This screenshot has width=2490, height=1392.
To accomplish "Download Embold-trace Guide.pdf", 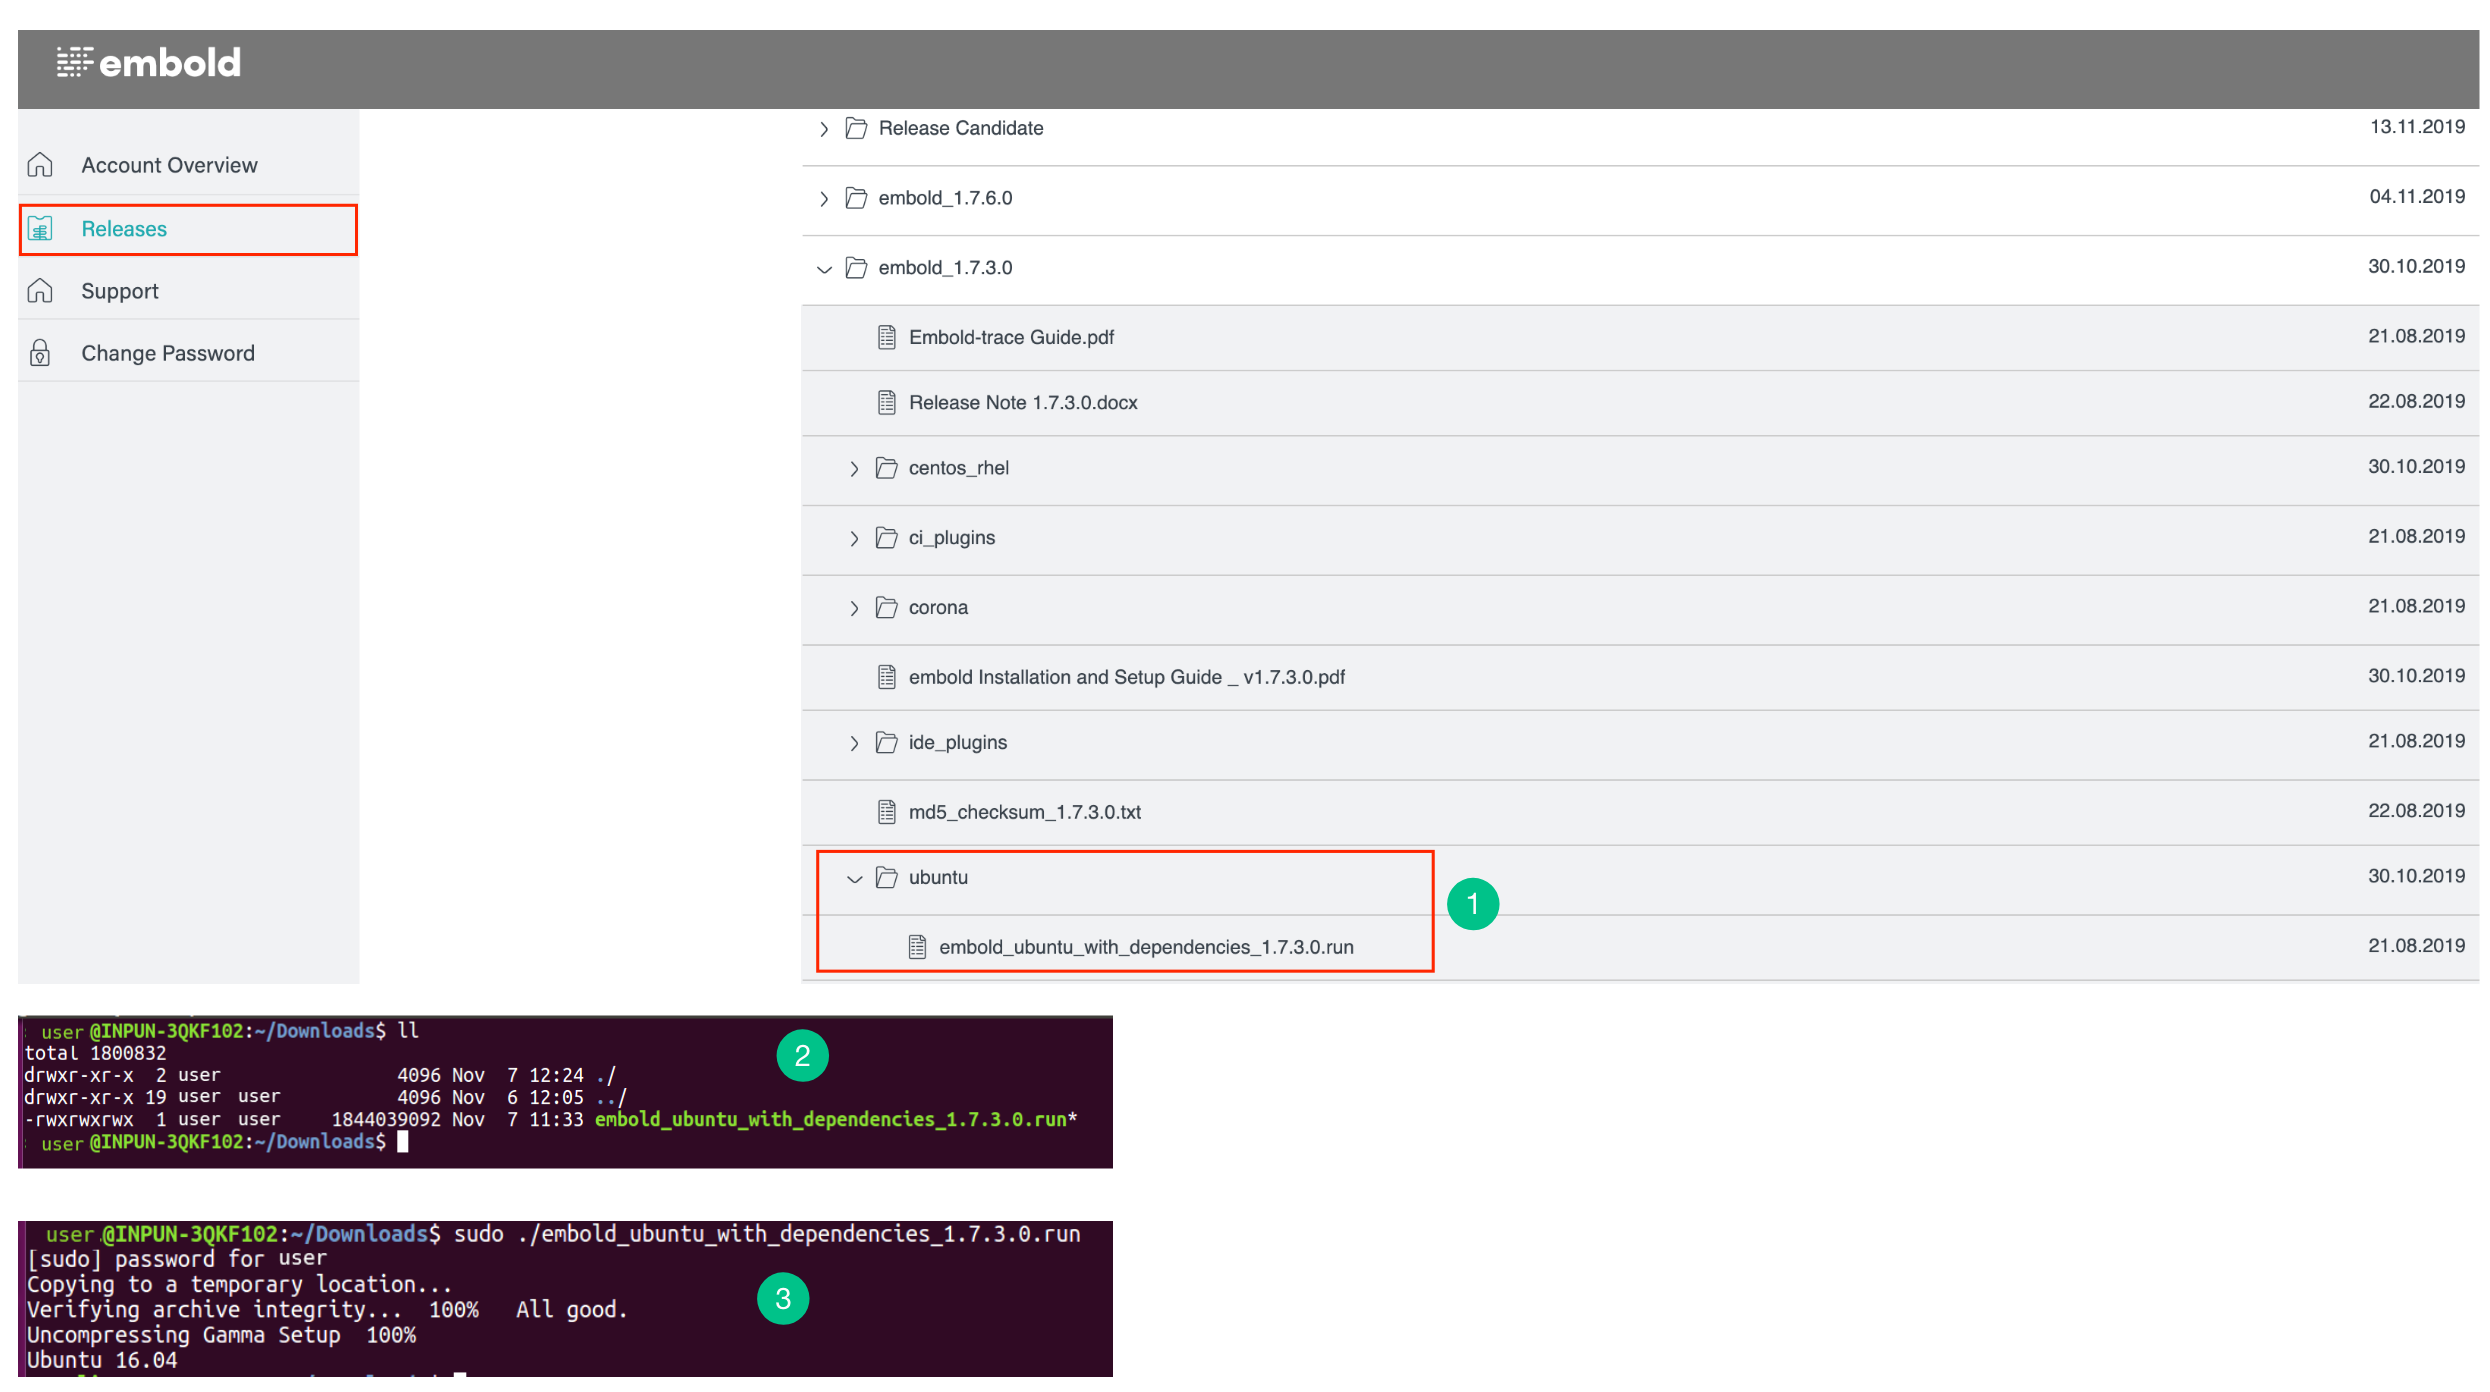I will tap(1011, 338).
